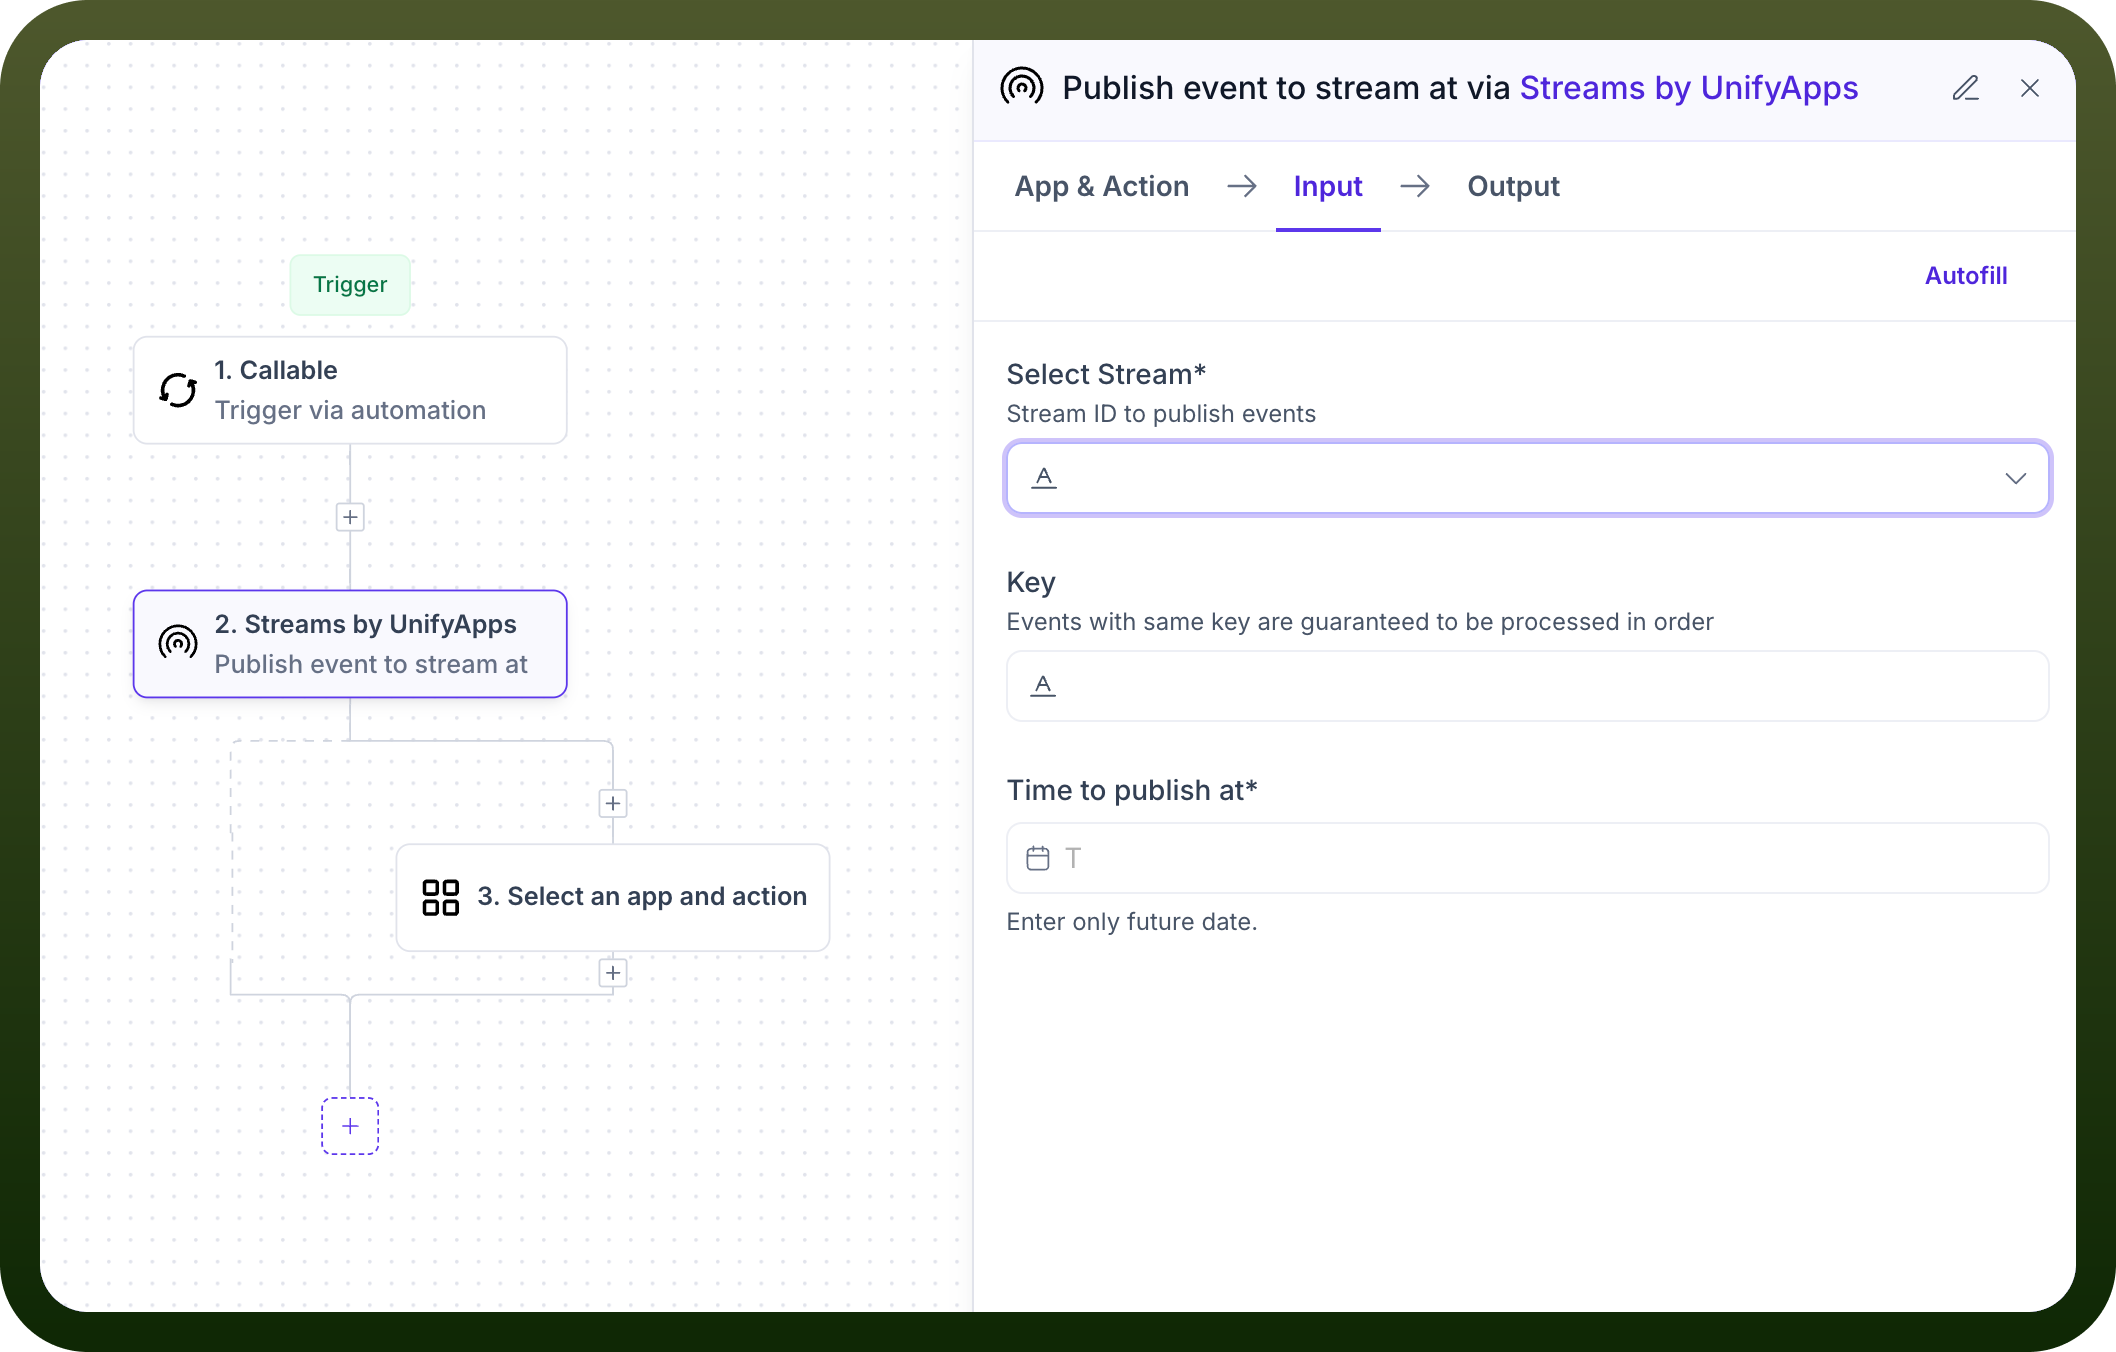Screen dimensions: 2116x1352
Task: Click the Streams broadcast icon in panel header
Action: 1022,87
